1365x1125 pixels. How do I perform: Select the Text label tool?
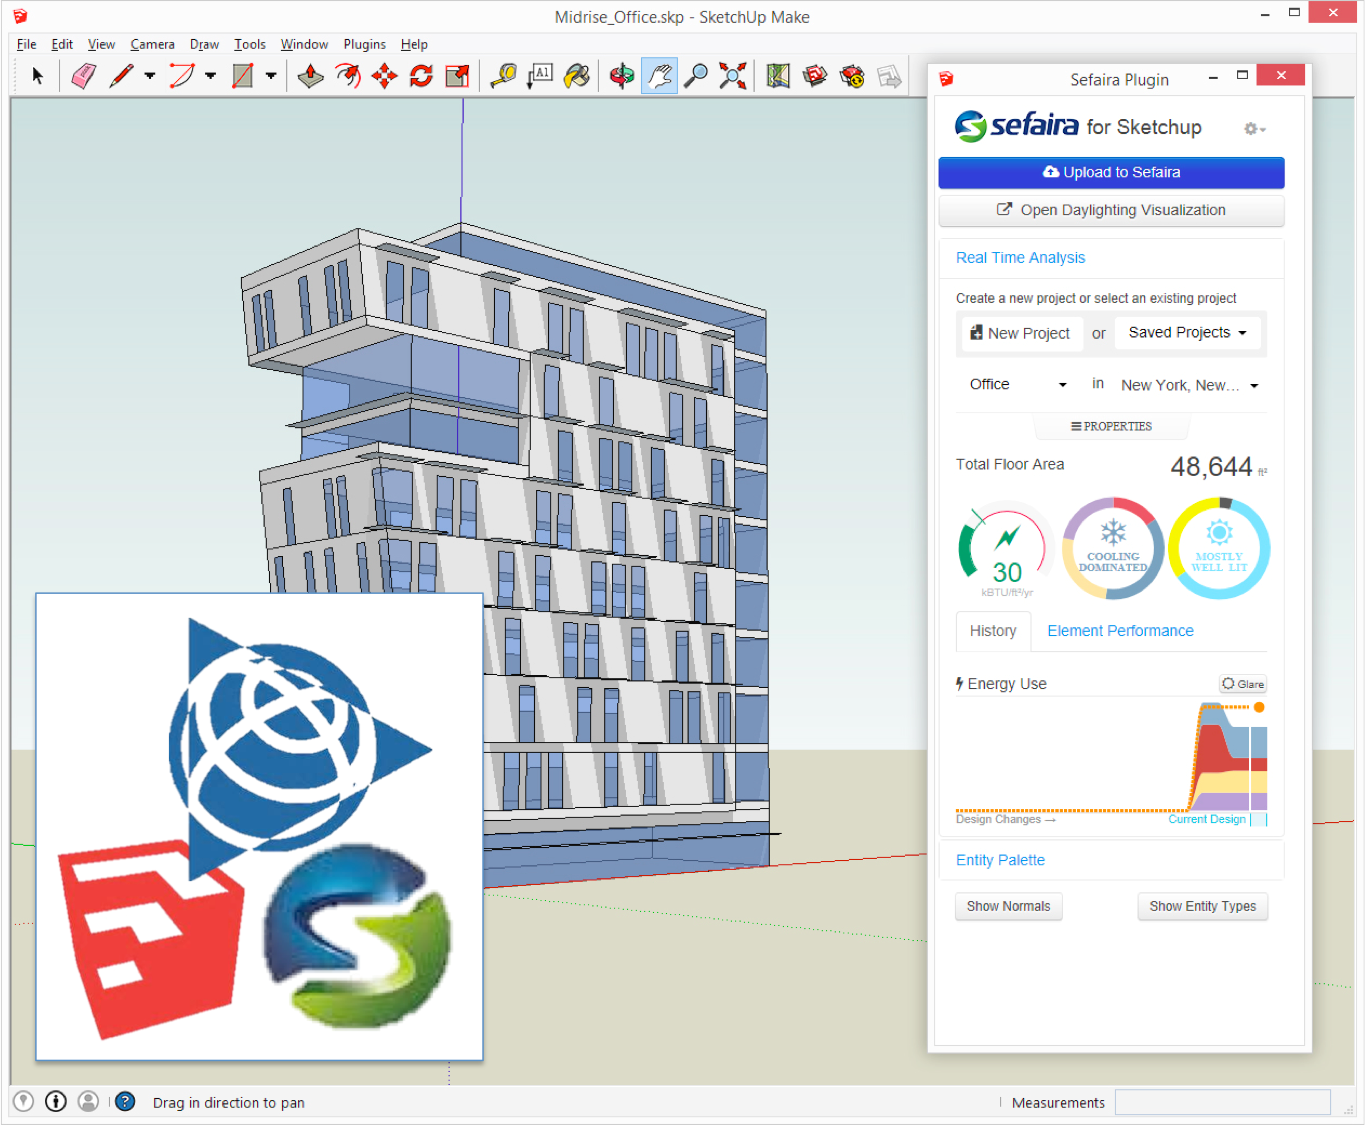click(x=540, y=76)
